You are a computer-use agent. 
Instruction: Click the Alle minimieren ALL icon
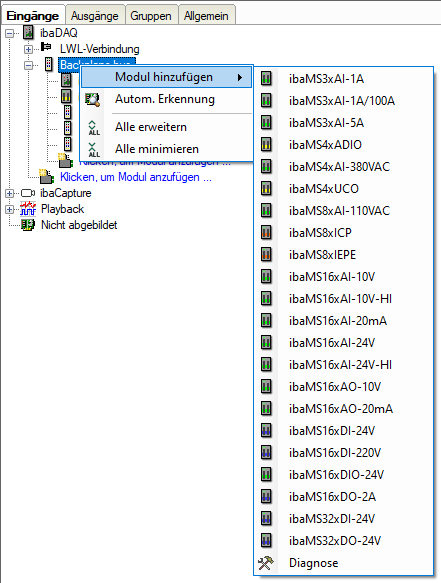93,149
